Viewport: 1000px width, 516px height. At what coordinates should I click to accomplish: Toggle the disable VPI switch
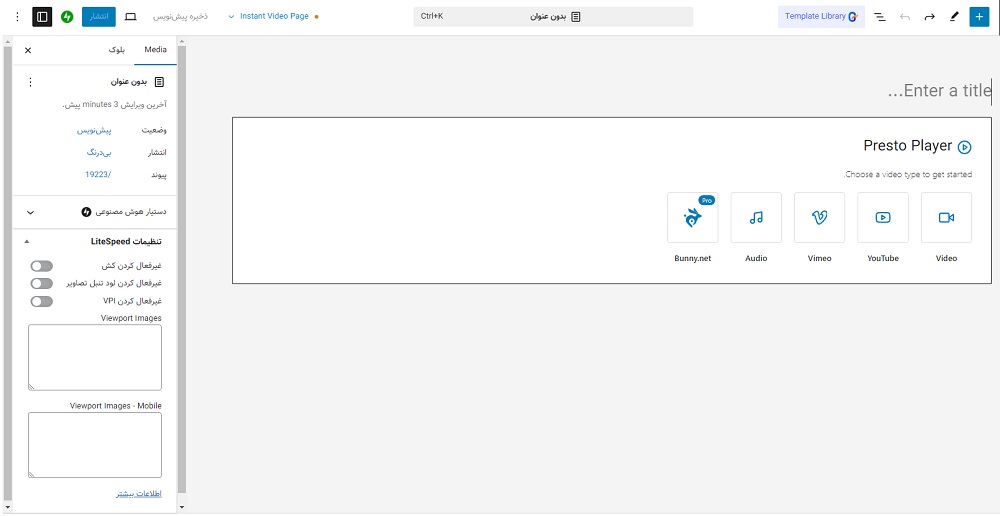42,301
